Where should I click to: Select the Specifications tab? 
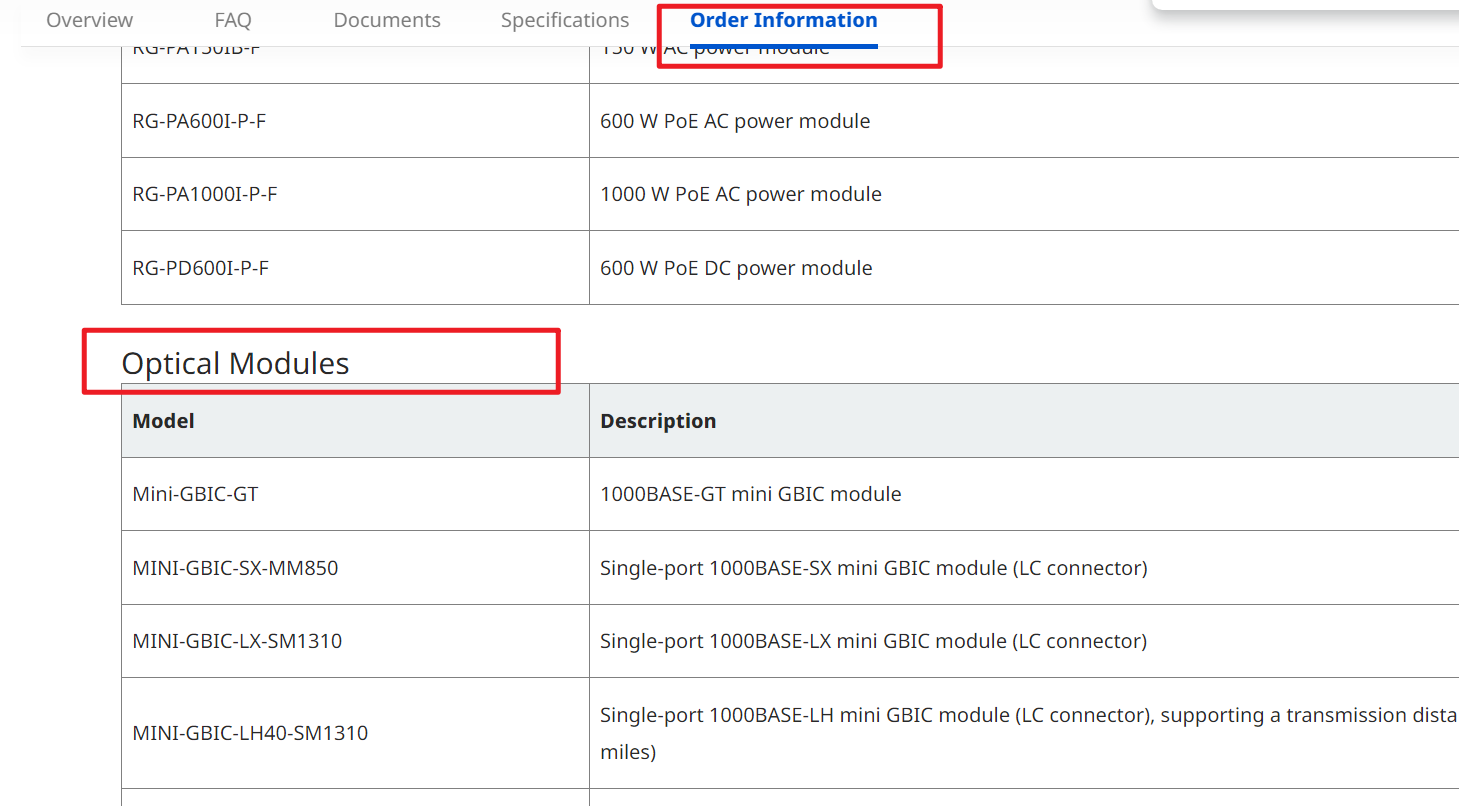pos(565,20)
